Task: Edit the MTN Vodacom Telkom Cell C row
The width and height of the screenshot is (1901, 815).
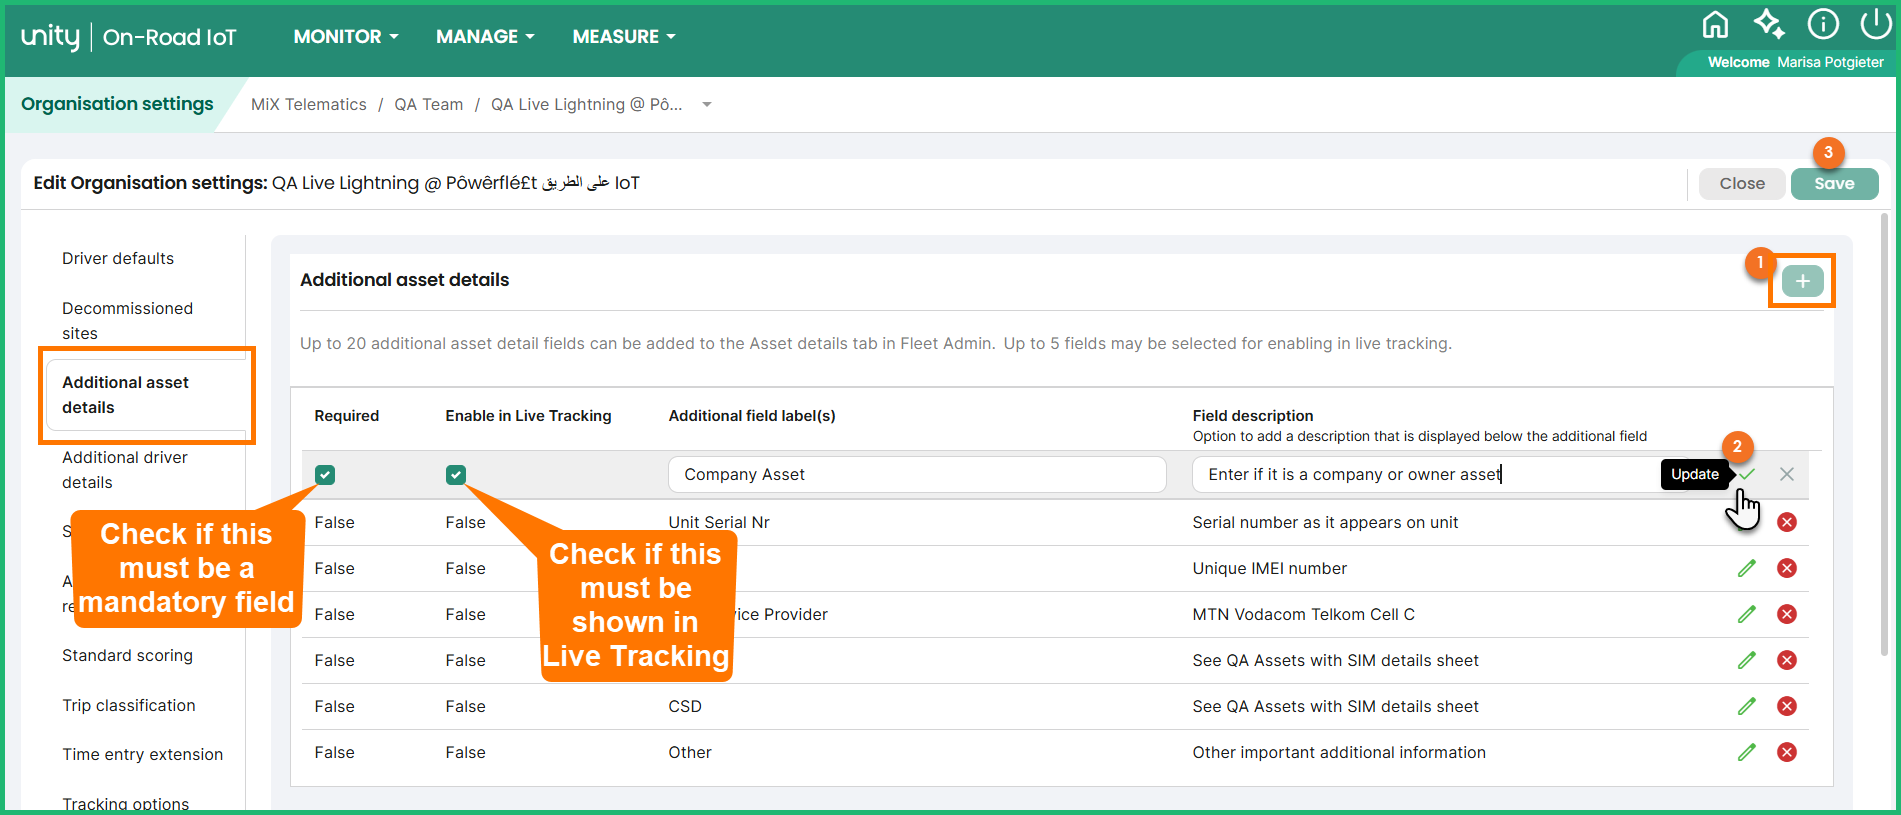Action: (x=1746, y=614)
